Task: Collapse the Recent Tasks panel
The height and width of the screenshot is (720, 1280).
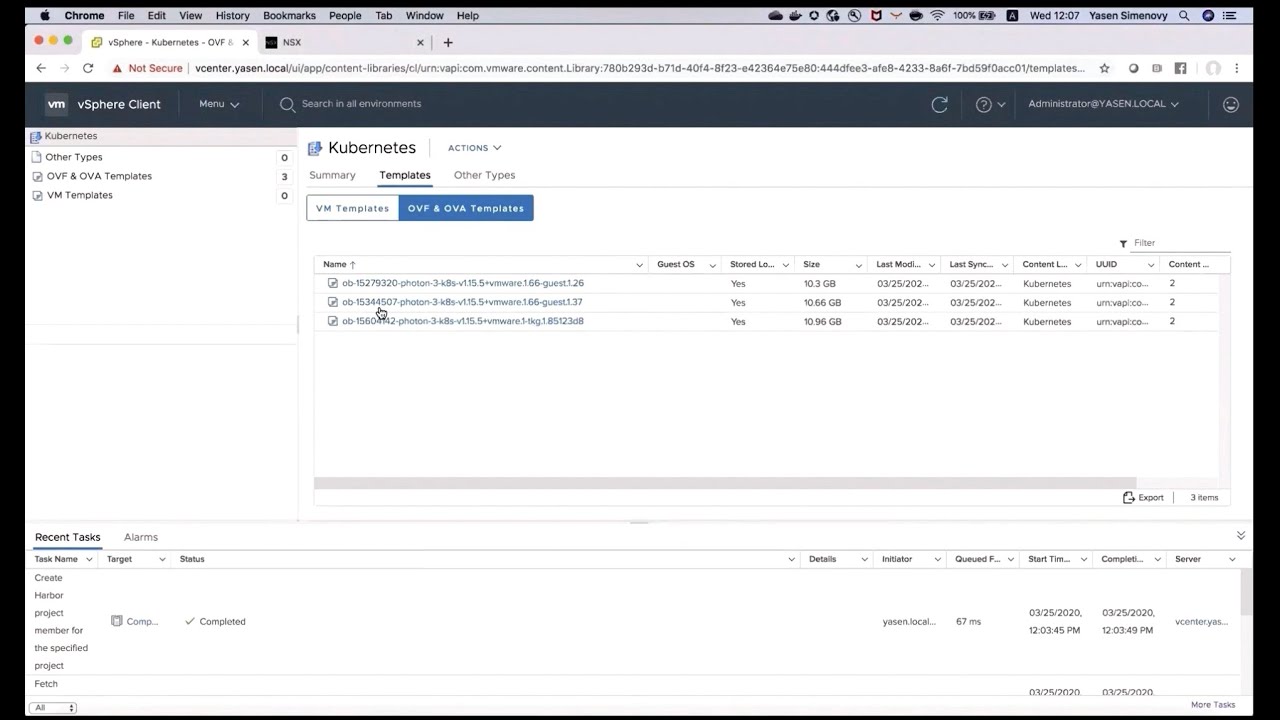Action: coord(1241,536)
